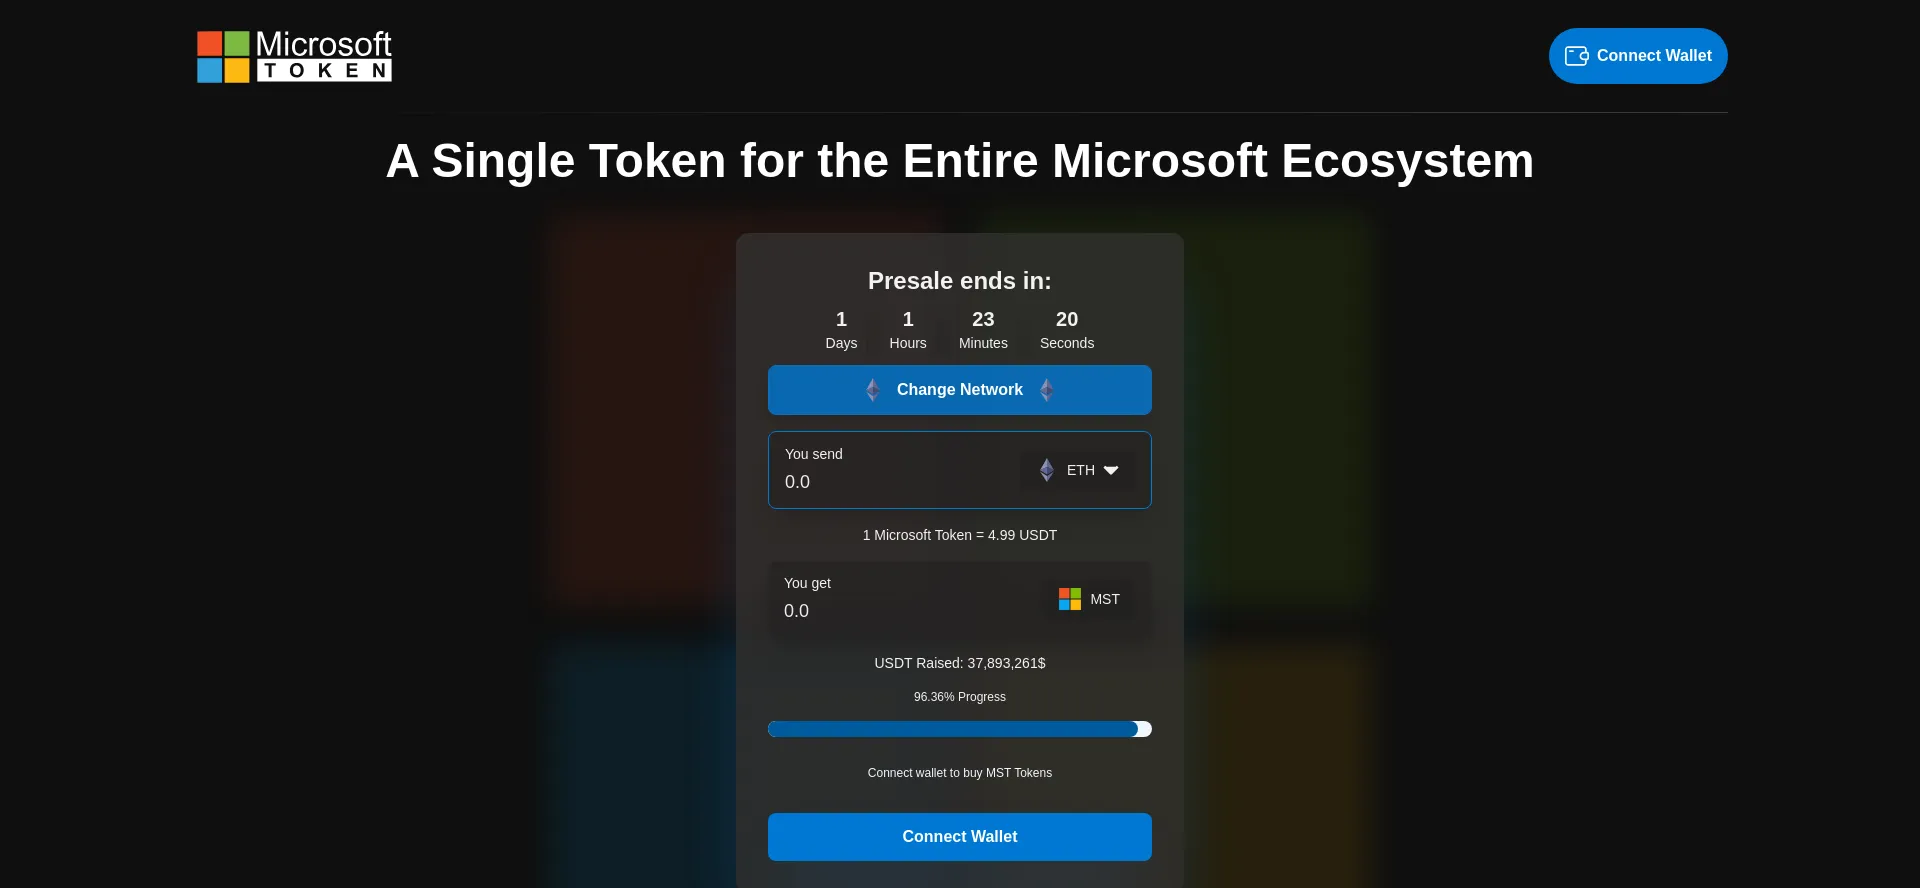Click the Change Network button
The image size is (1920, 888).
click(959, 390)
